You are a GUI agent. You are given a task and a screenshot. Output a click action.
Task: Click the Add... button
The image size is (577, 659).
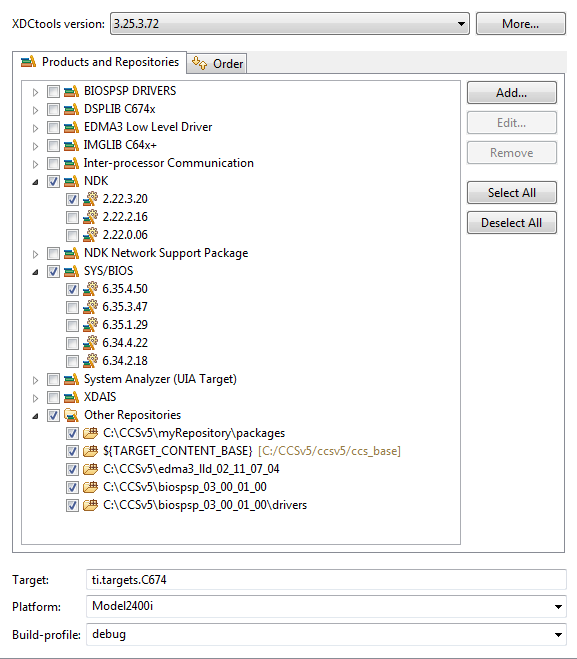tap(511, 93)
